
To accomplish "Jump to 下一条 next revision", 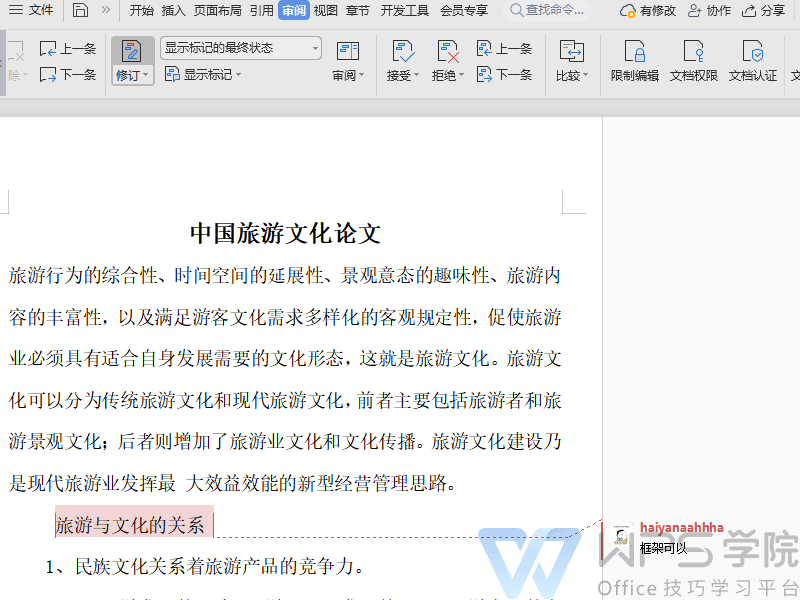I will click(506, 75).
